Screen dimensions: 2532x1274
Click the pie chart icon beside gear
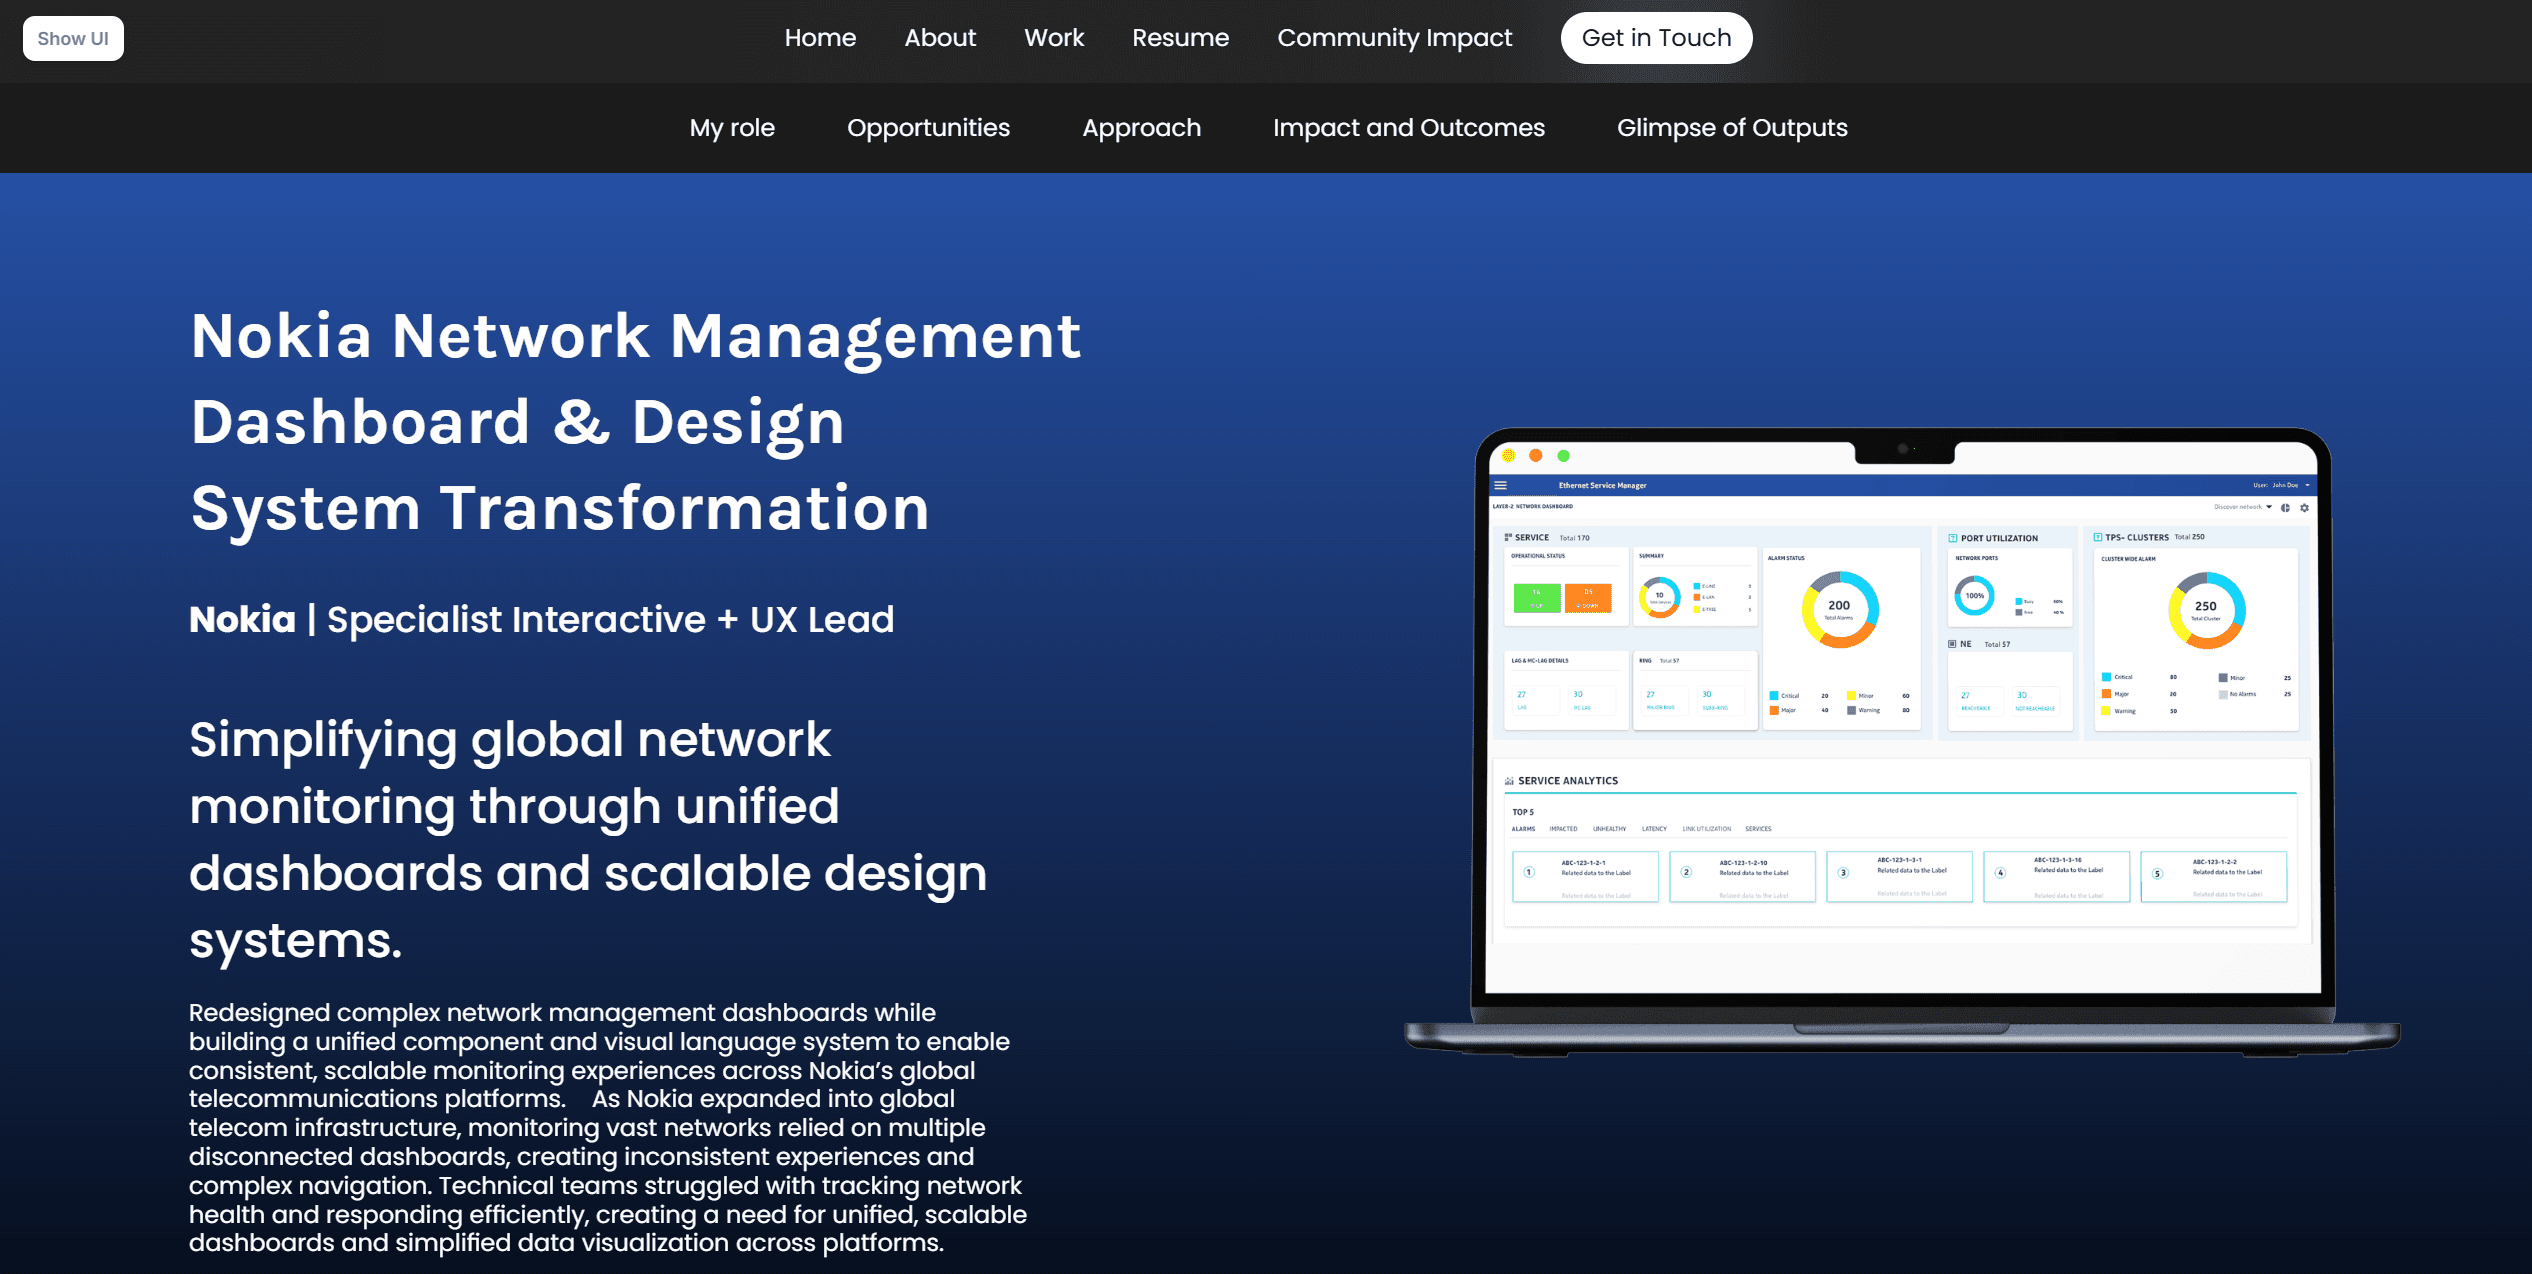pos(2285,508)
